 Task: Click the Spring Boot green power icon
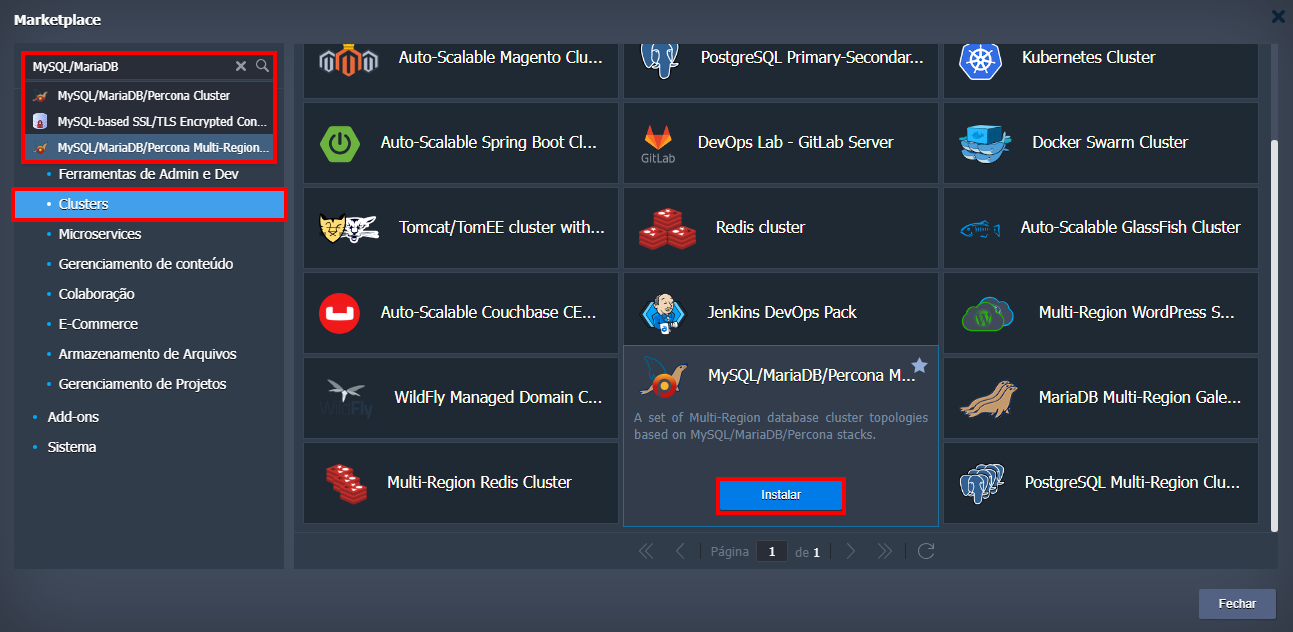click(340, 143)
